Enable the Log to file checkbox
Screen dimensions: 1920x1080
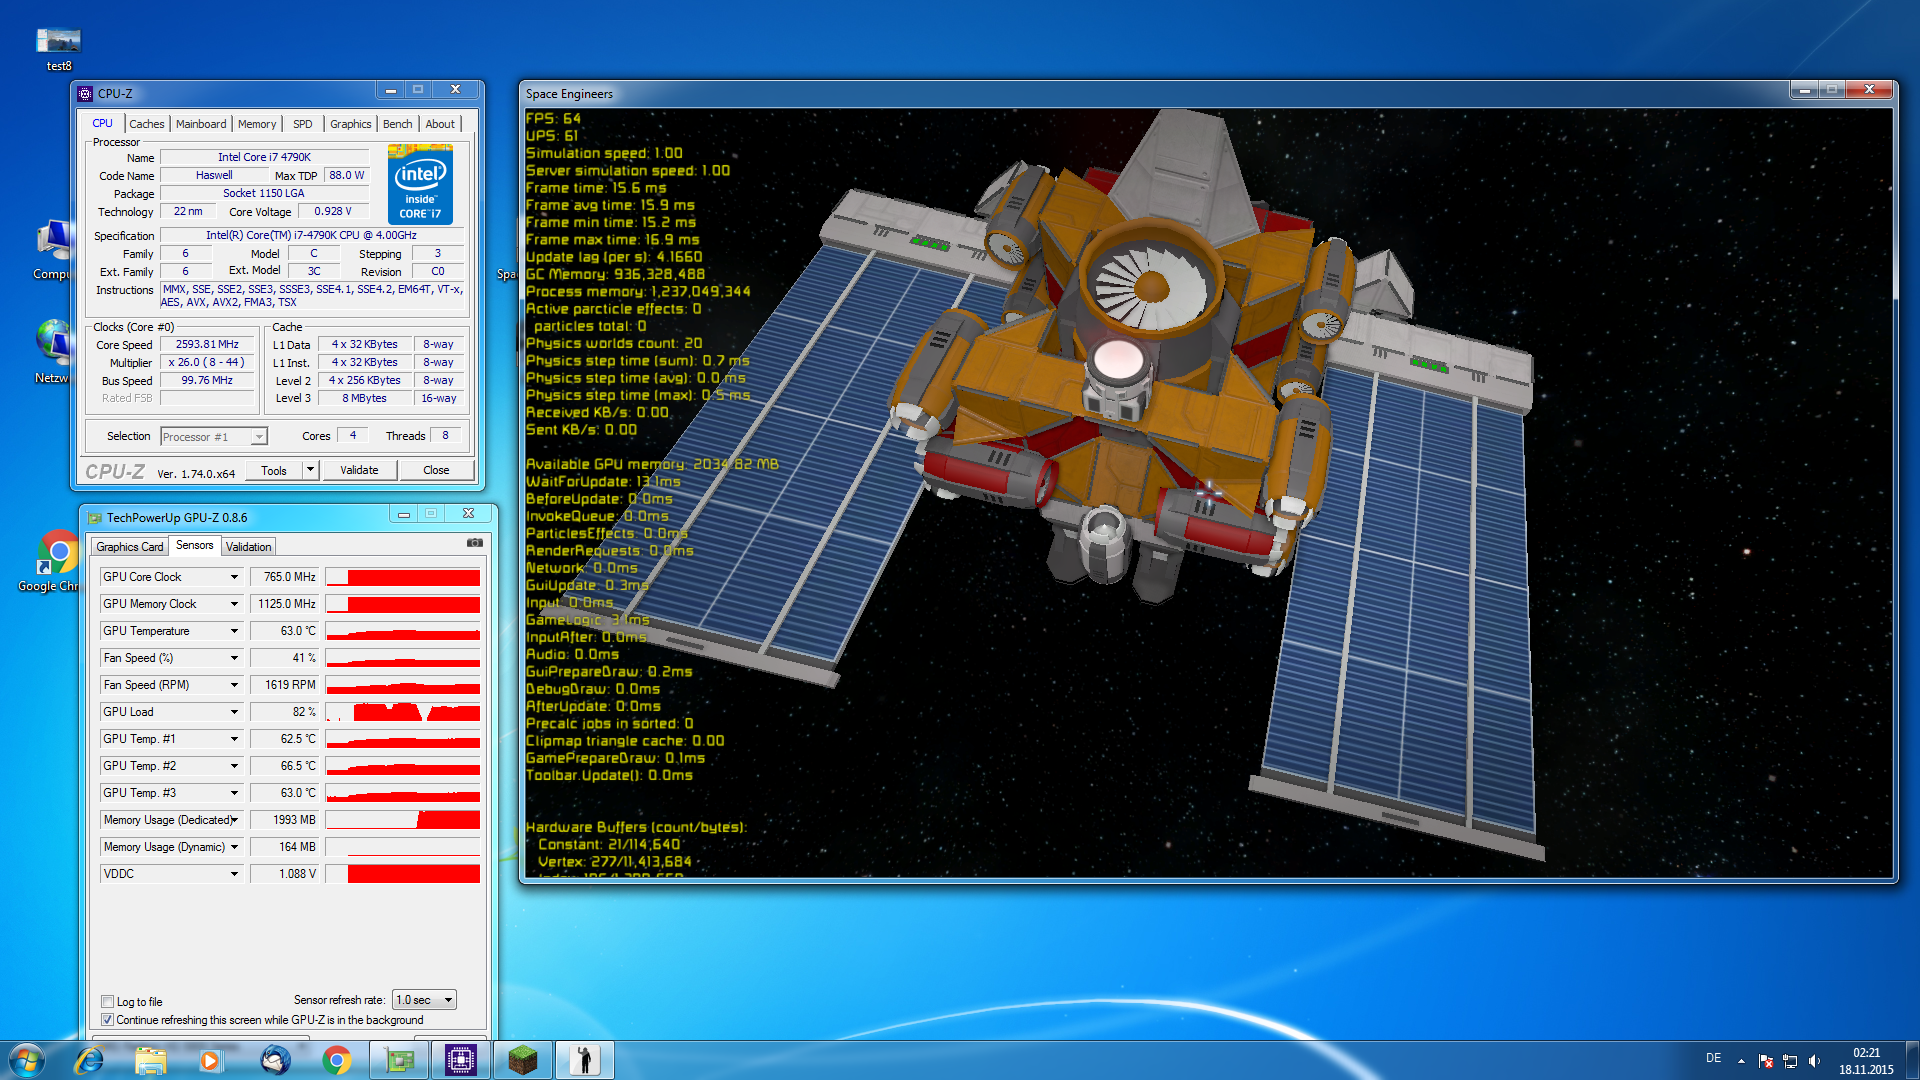(x=107, y=1002)
